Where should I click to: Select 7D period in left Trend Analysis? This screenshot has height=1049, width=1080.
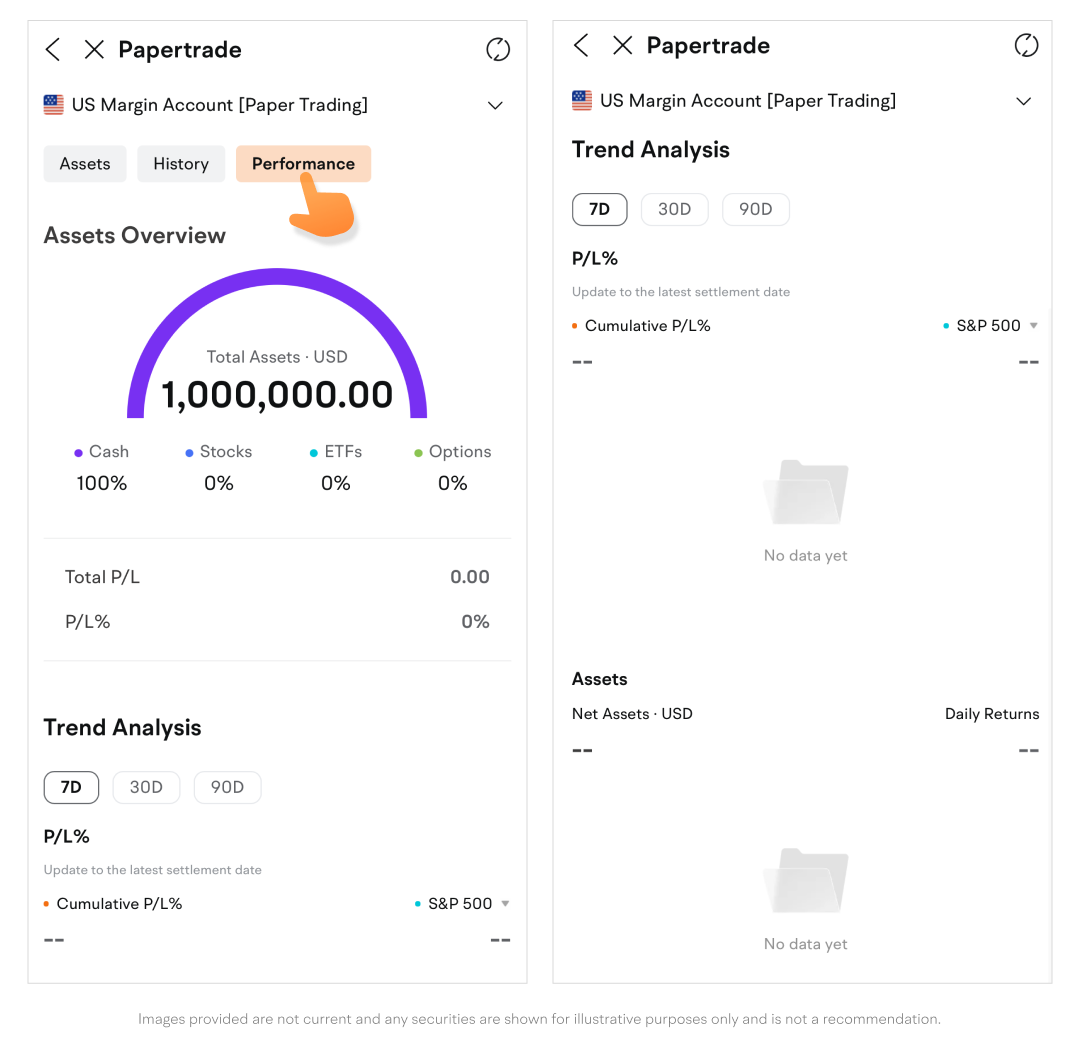click(71, 787)
